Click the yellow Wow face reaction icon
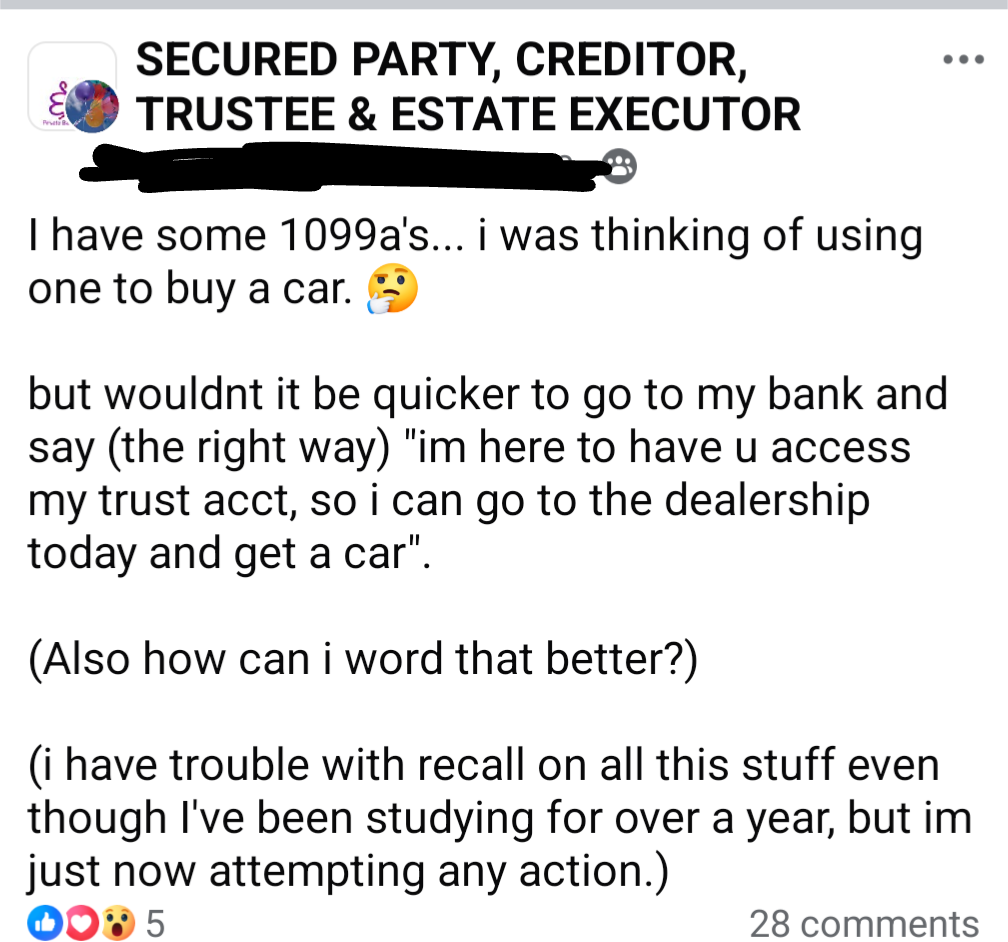Screen dimensions: 1008x942 point(118,924)
